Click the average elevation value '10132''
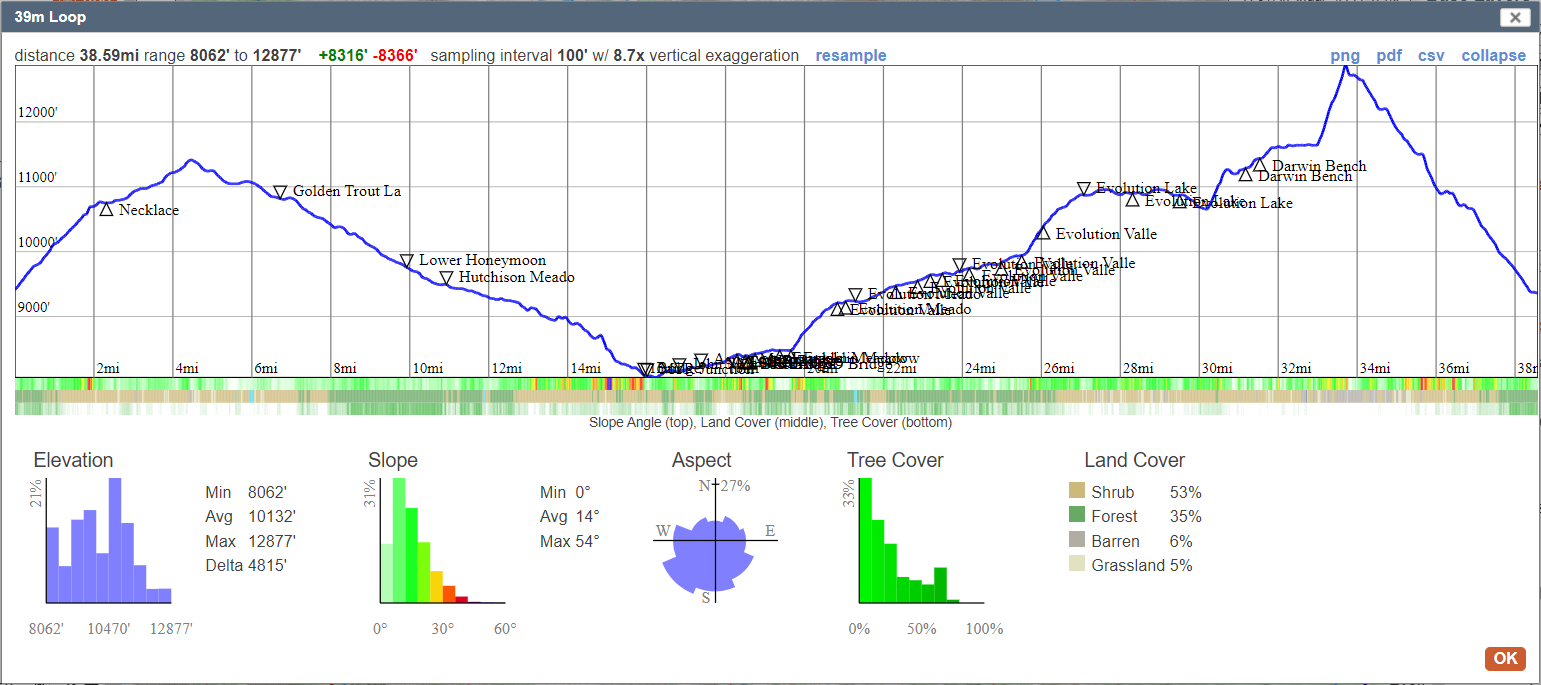The height and width of the screenshot is (685, 1541). (x=272, y=517)
